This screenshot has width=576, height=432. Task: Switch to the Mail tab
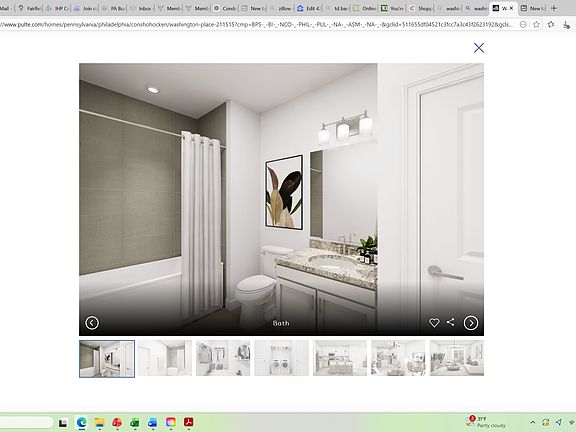tap(6, 8)
